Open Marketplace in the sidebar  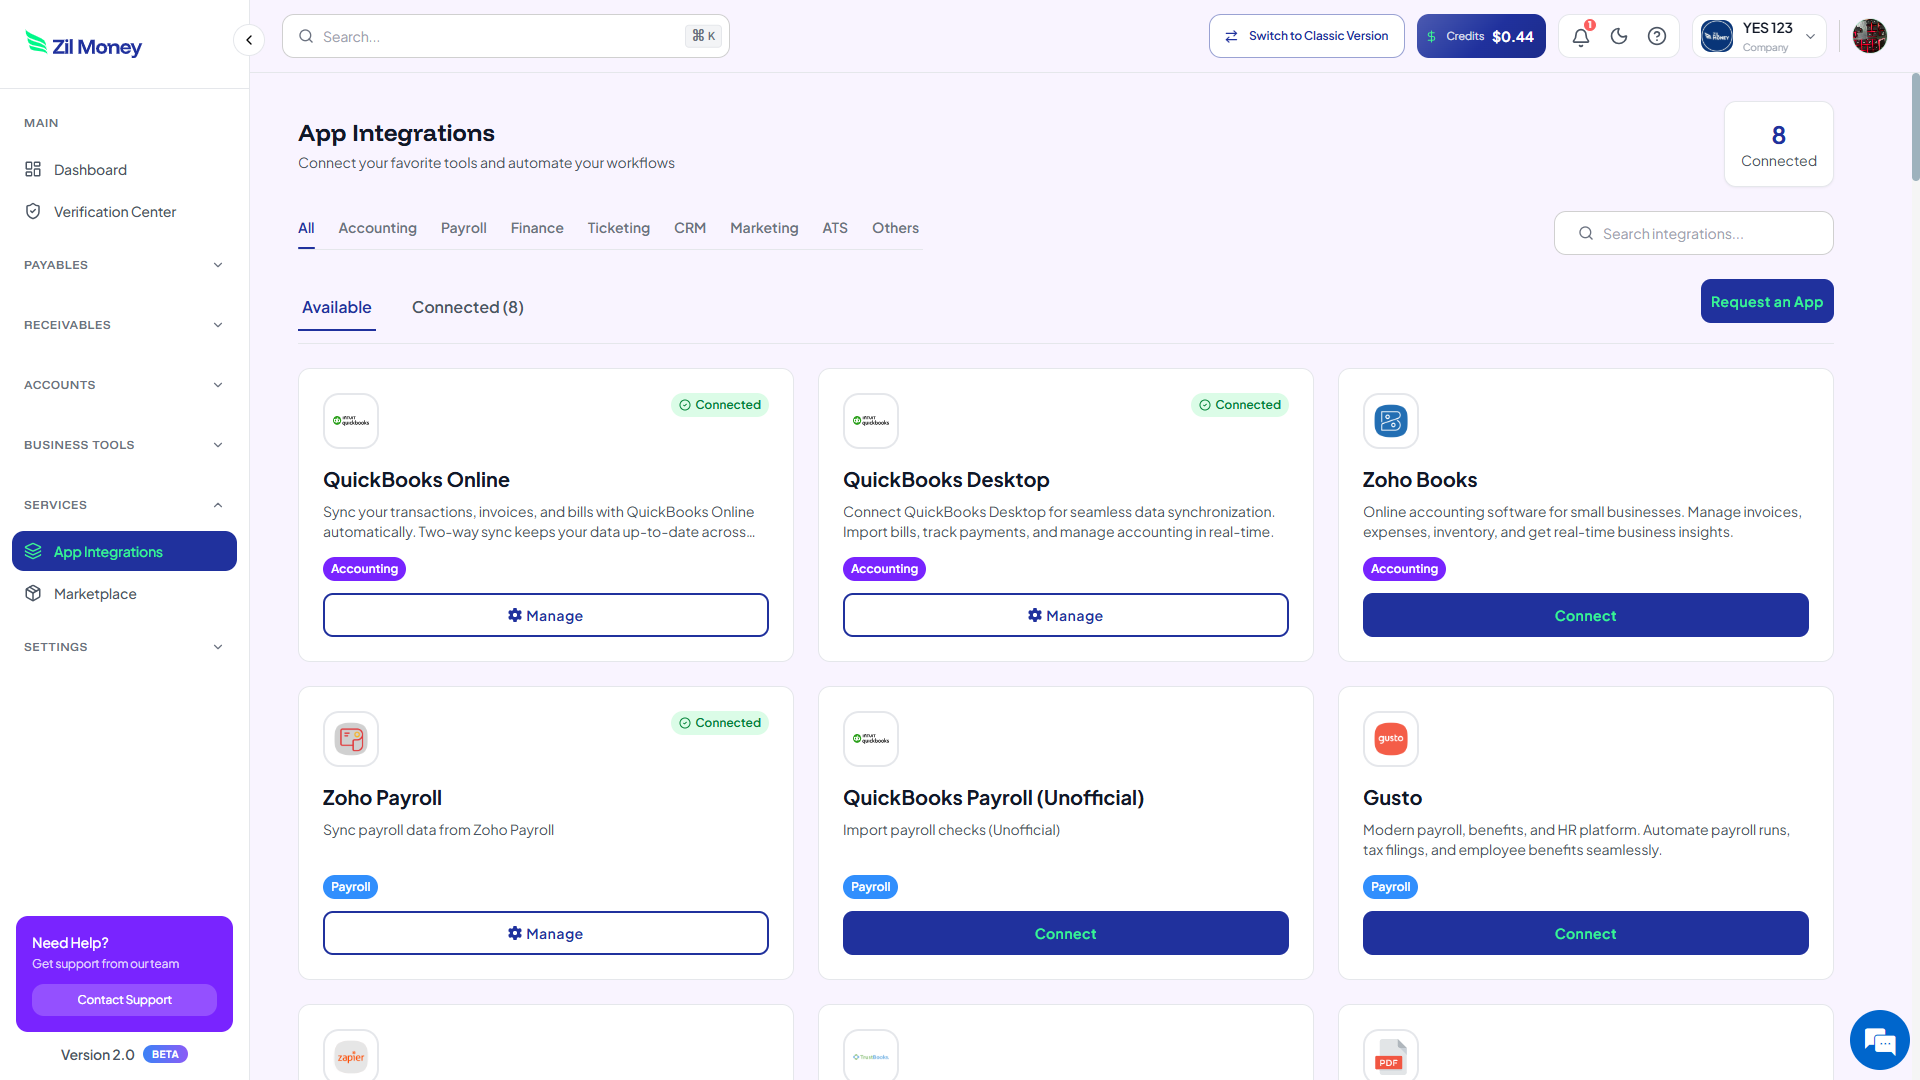(124, 593)
